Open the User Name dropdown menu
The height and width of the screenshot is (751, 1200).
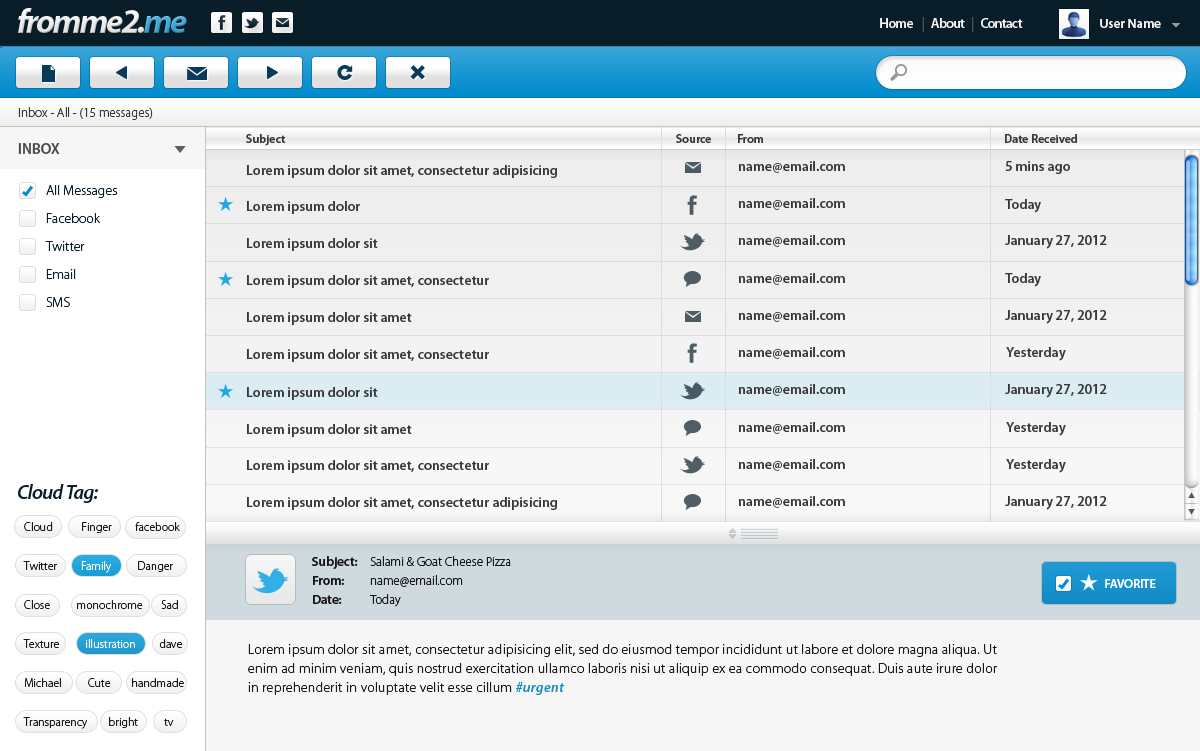1176,24
